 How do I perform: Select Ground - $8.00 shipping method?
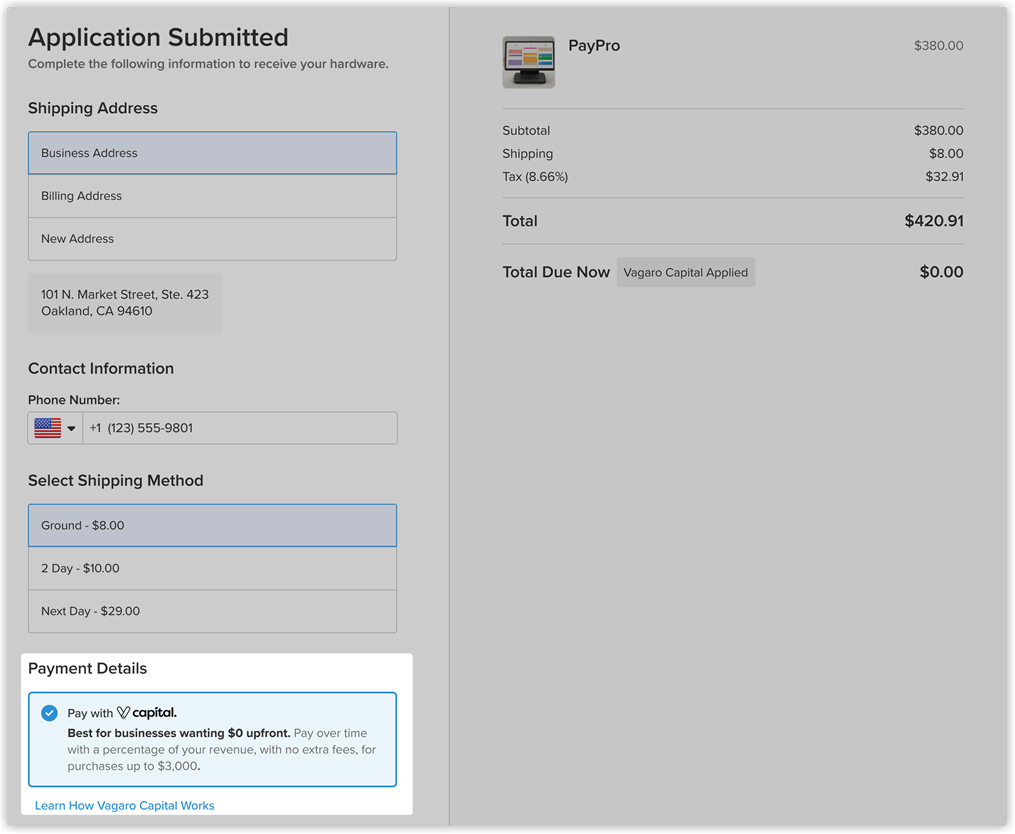coord(212,525)
